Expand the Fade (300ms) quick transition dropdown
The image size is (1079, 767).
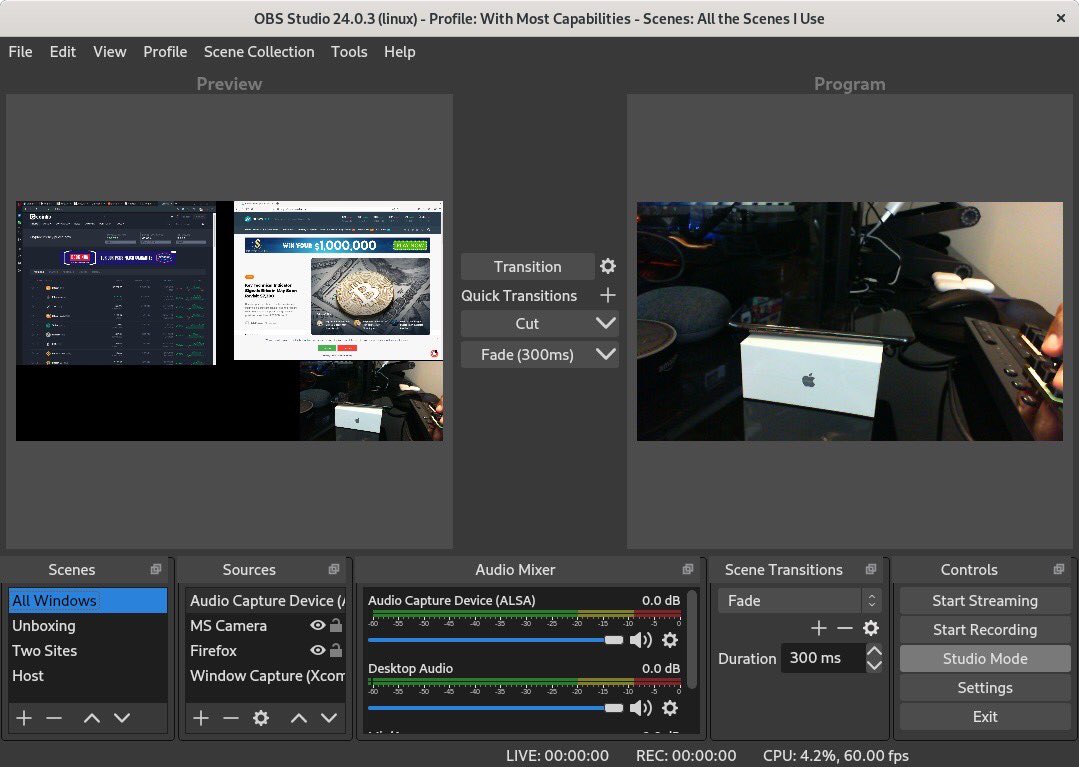pyautogui.click(x=606, y=354)
